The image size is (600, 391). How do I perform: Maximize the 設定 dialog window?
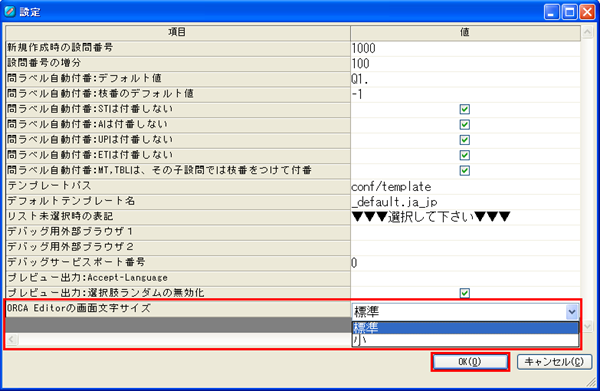569,12
